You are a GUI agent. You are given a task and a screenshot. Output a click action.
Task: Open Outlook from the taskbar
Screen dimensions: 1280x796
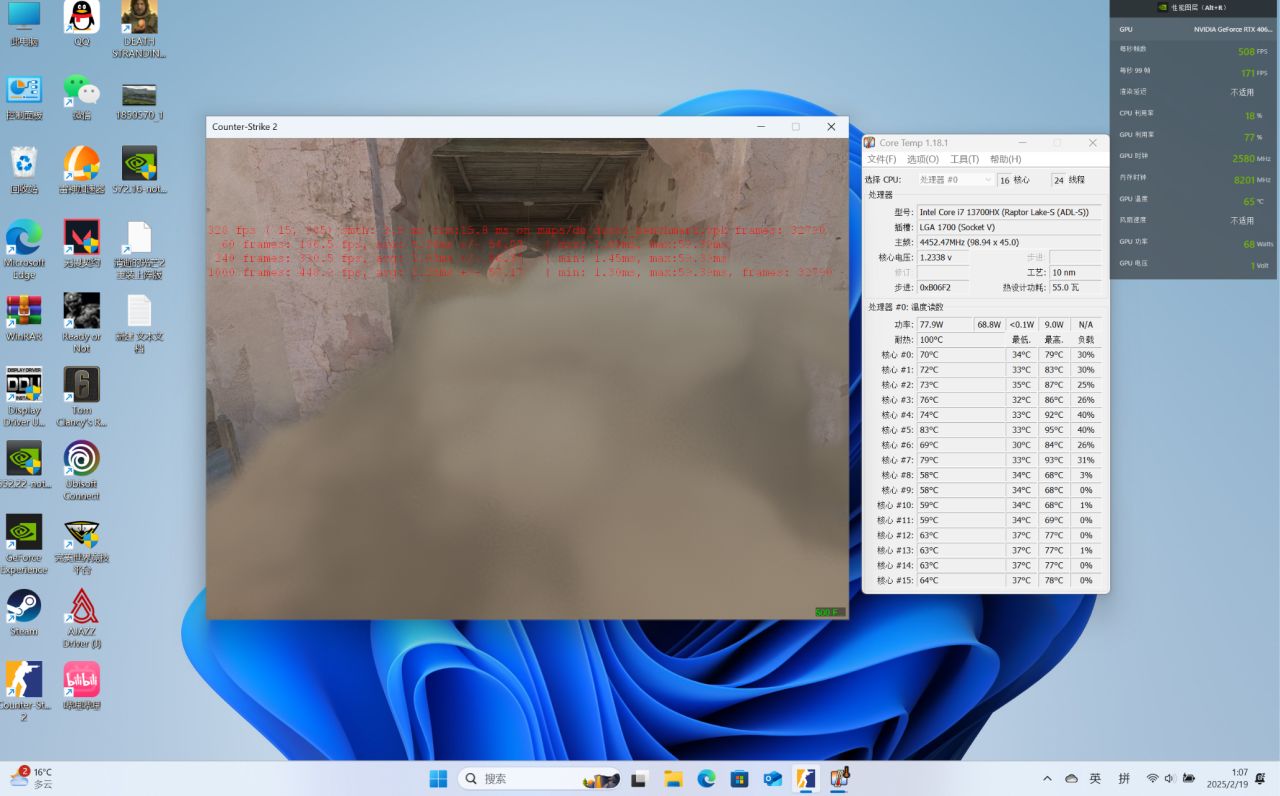tap(772, 778)
